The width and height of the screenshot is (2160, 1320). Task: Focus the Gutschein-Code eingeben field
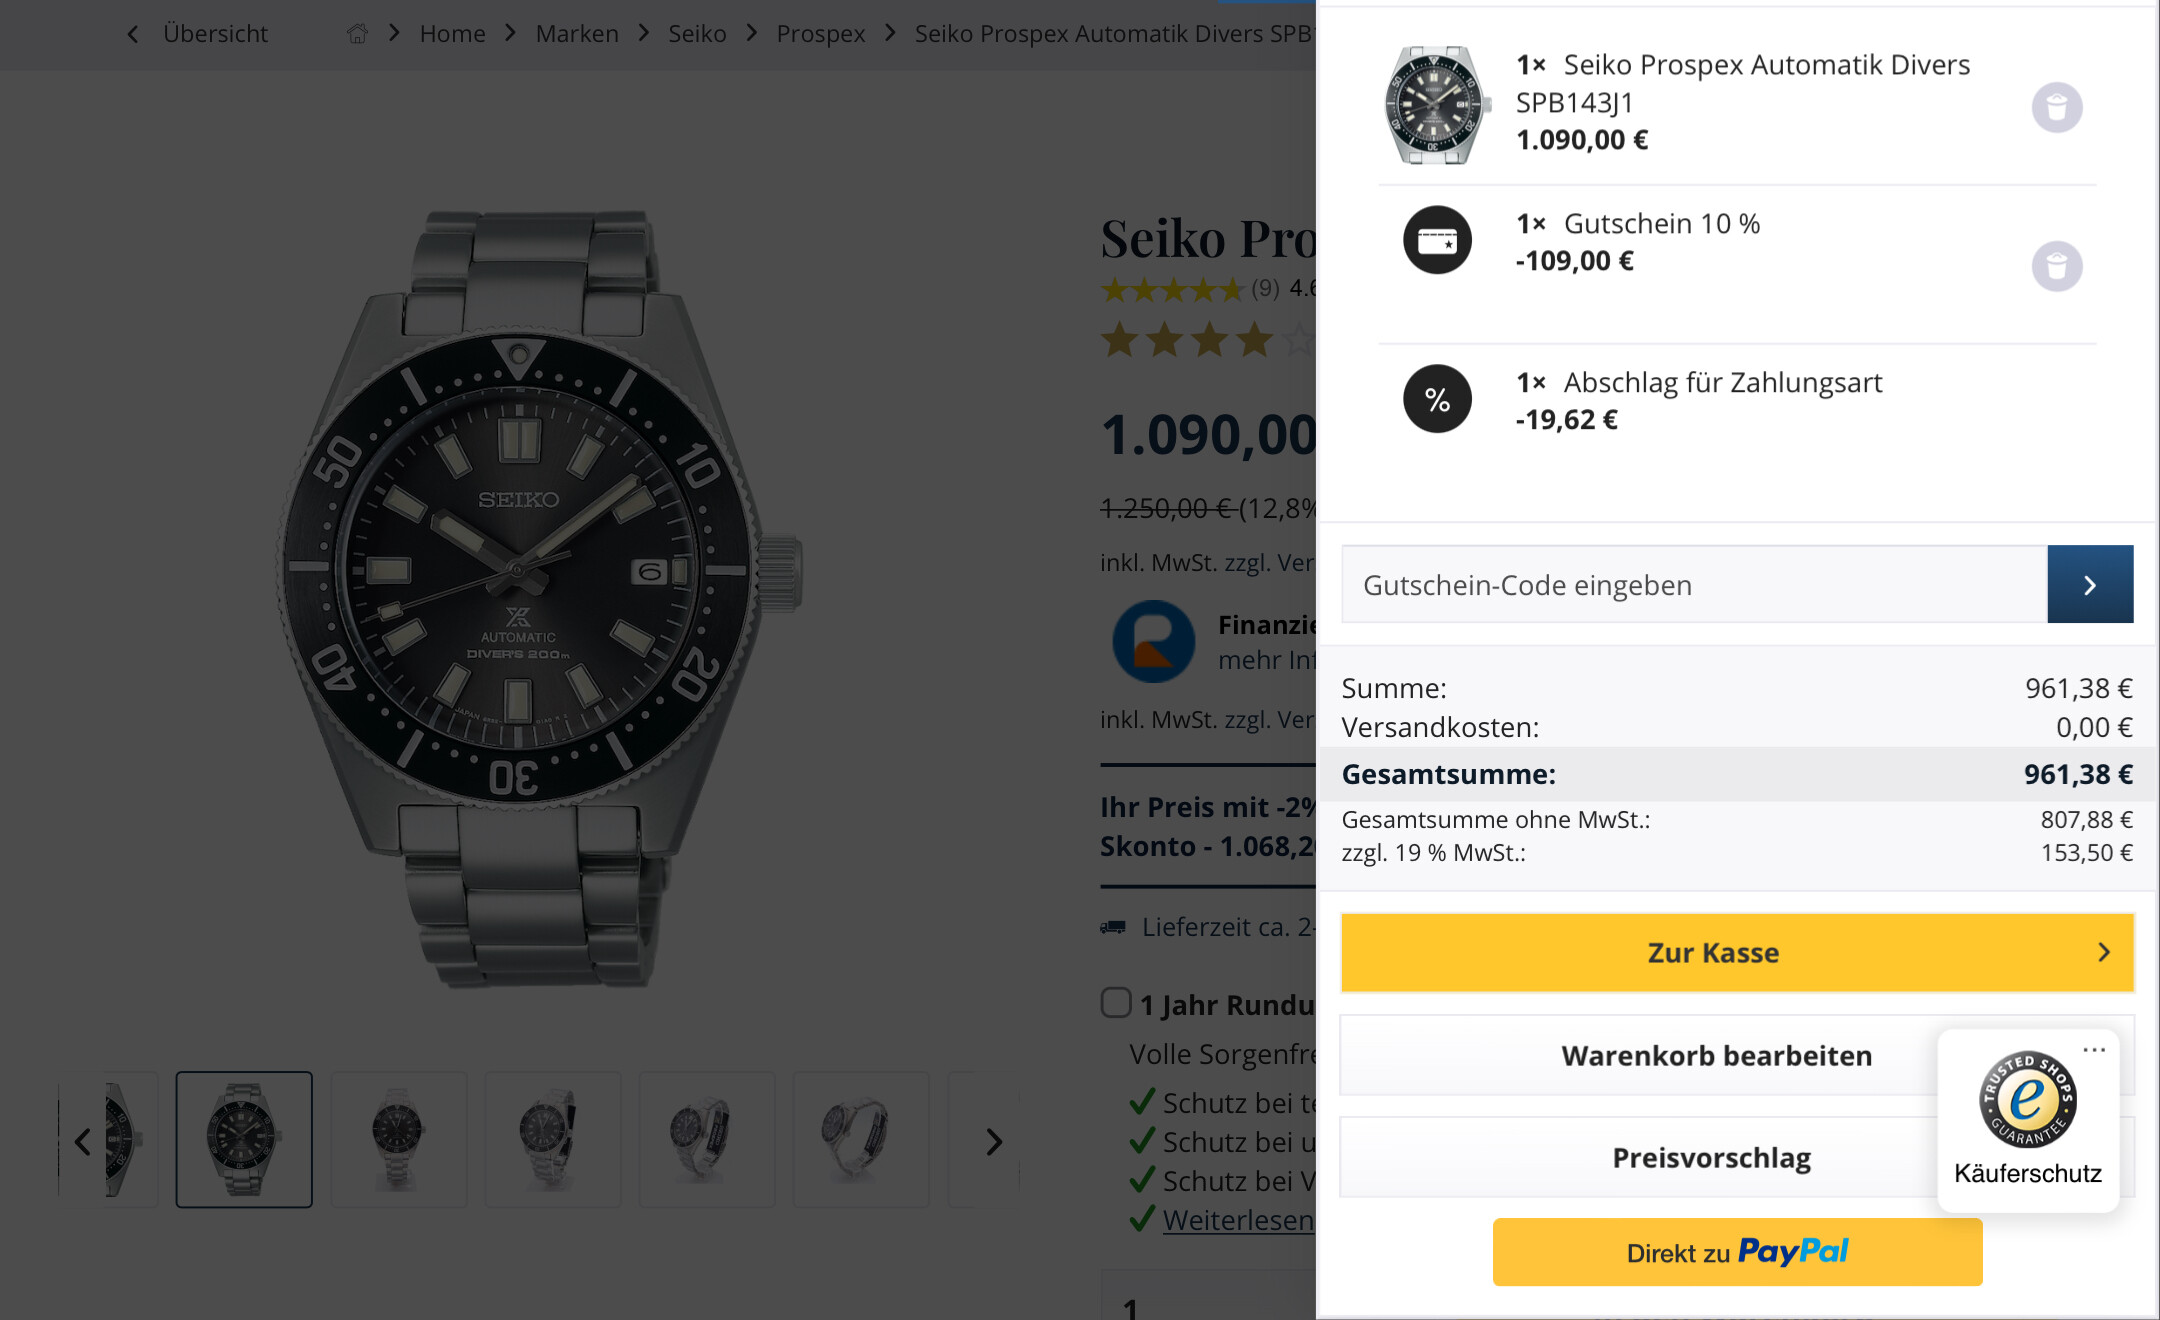(1694, 584)
